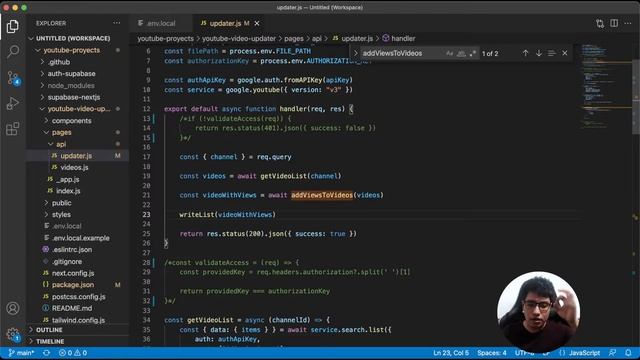Toggle Match Whole Word in find widget
Image resolution: width=640 pixels, height=360 pixels.
tap(461, 53)
